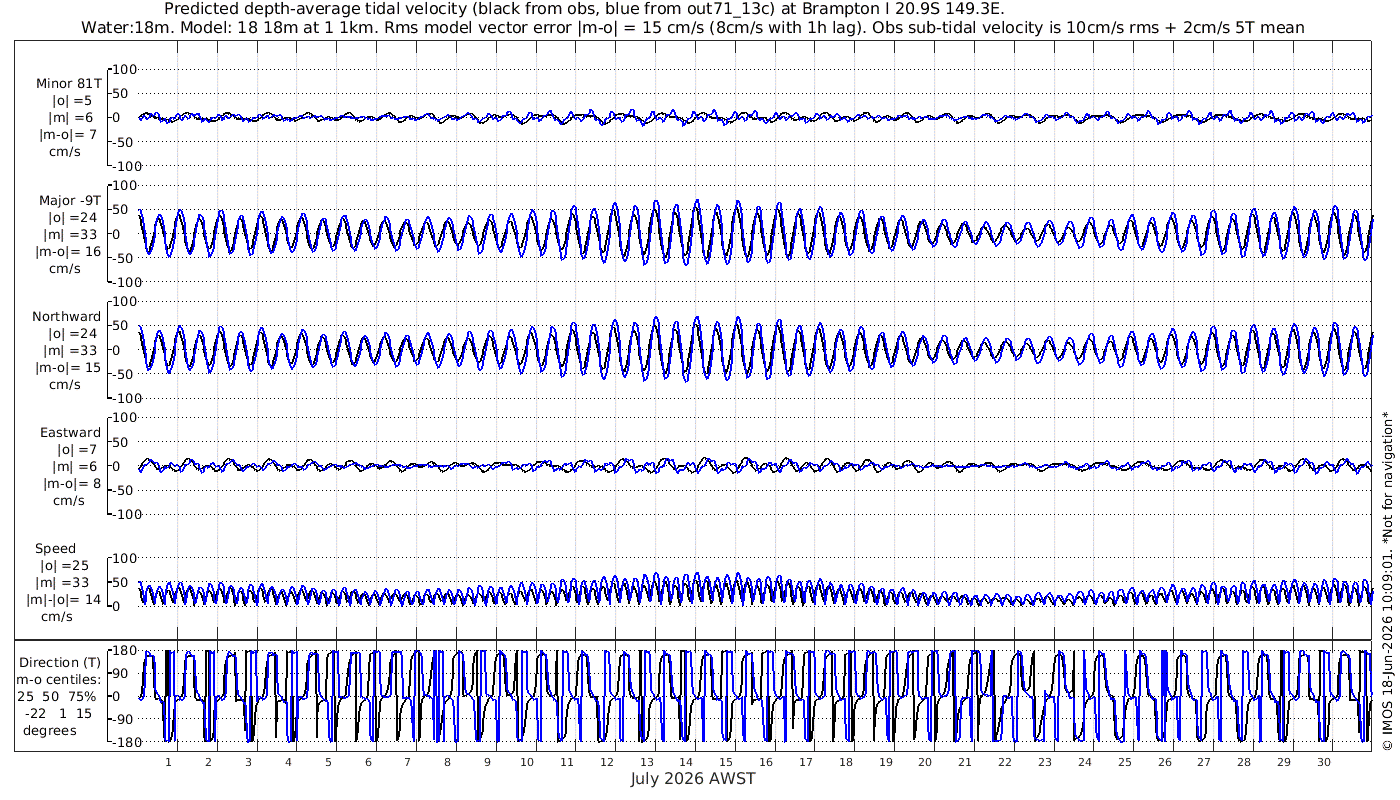
Task: Click day '17' on the x-axis
Action: (x=806, y=761)
